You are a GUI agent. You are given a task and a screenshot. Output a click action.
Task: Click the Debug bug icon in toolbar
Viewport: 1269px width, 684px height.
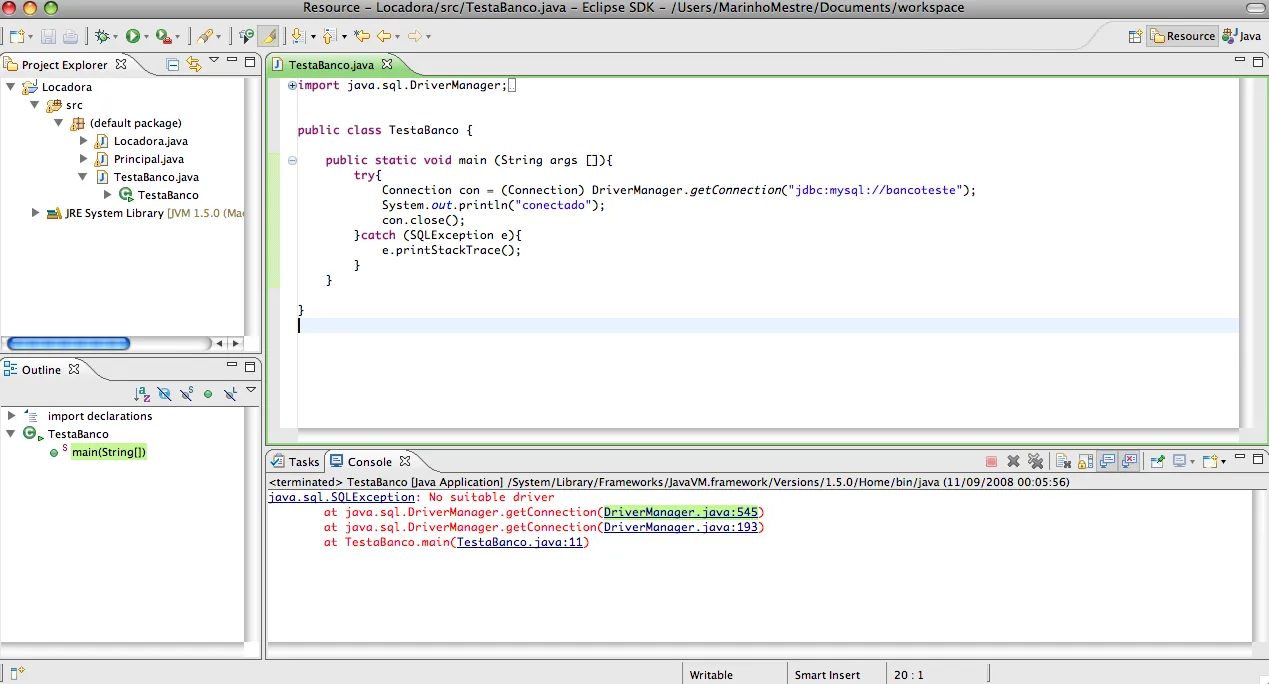point(101,36)
